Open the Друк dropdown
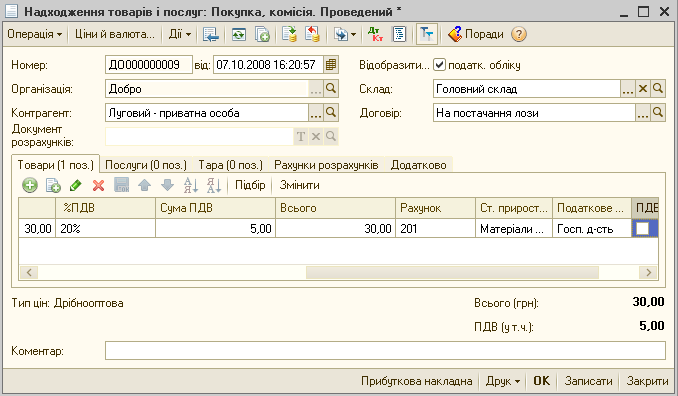This screenshot has width=678, height=396. (502, 381)
